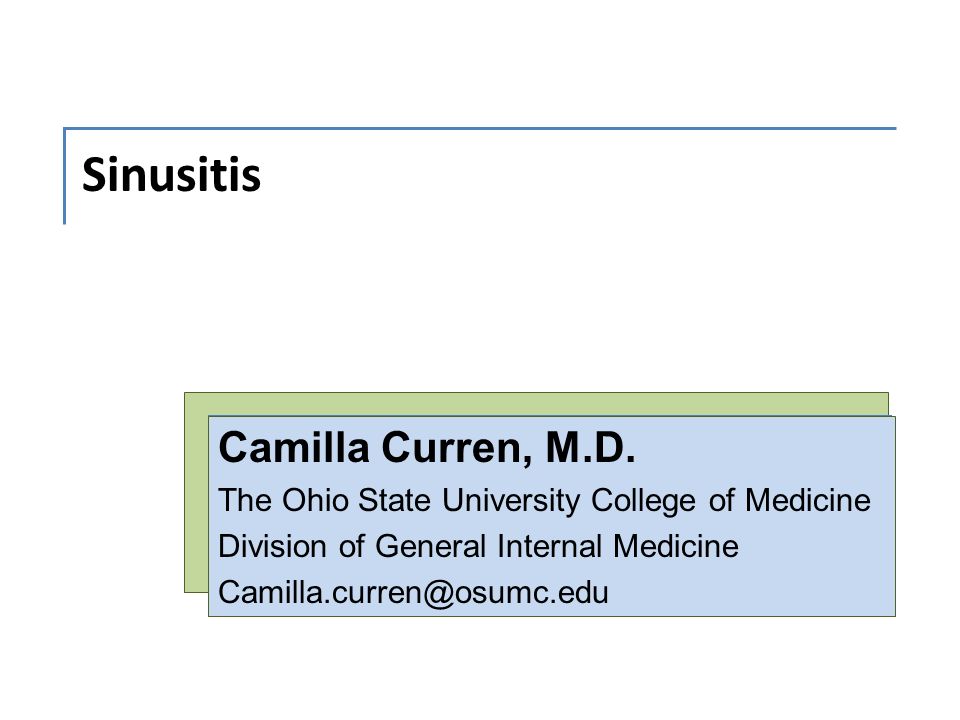The width and height of the screenshot is (960, 720).
Task: Select the vertical blue line beside Sinusitis
Action: click(x=64, y=176)
